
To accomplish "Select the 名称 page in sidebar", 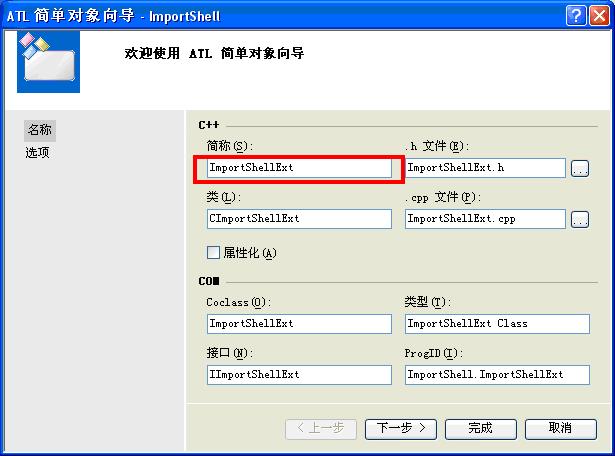I will 40,130.
